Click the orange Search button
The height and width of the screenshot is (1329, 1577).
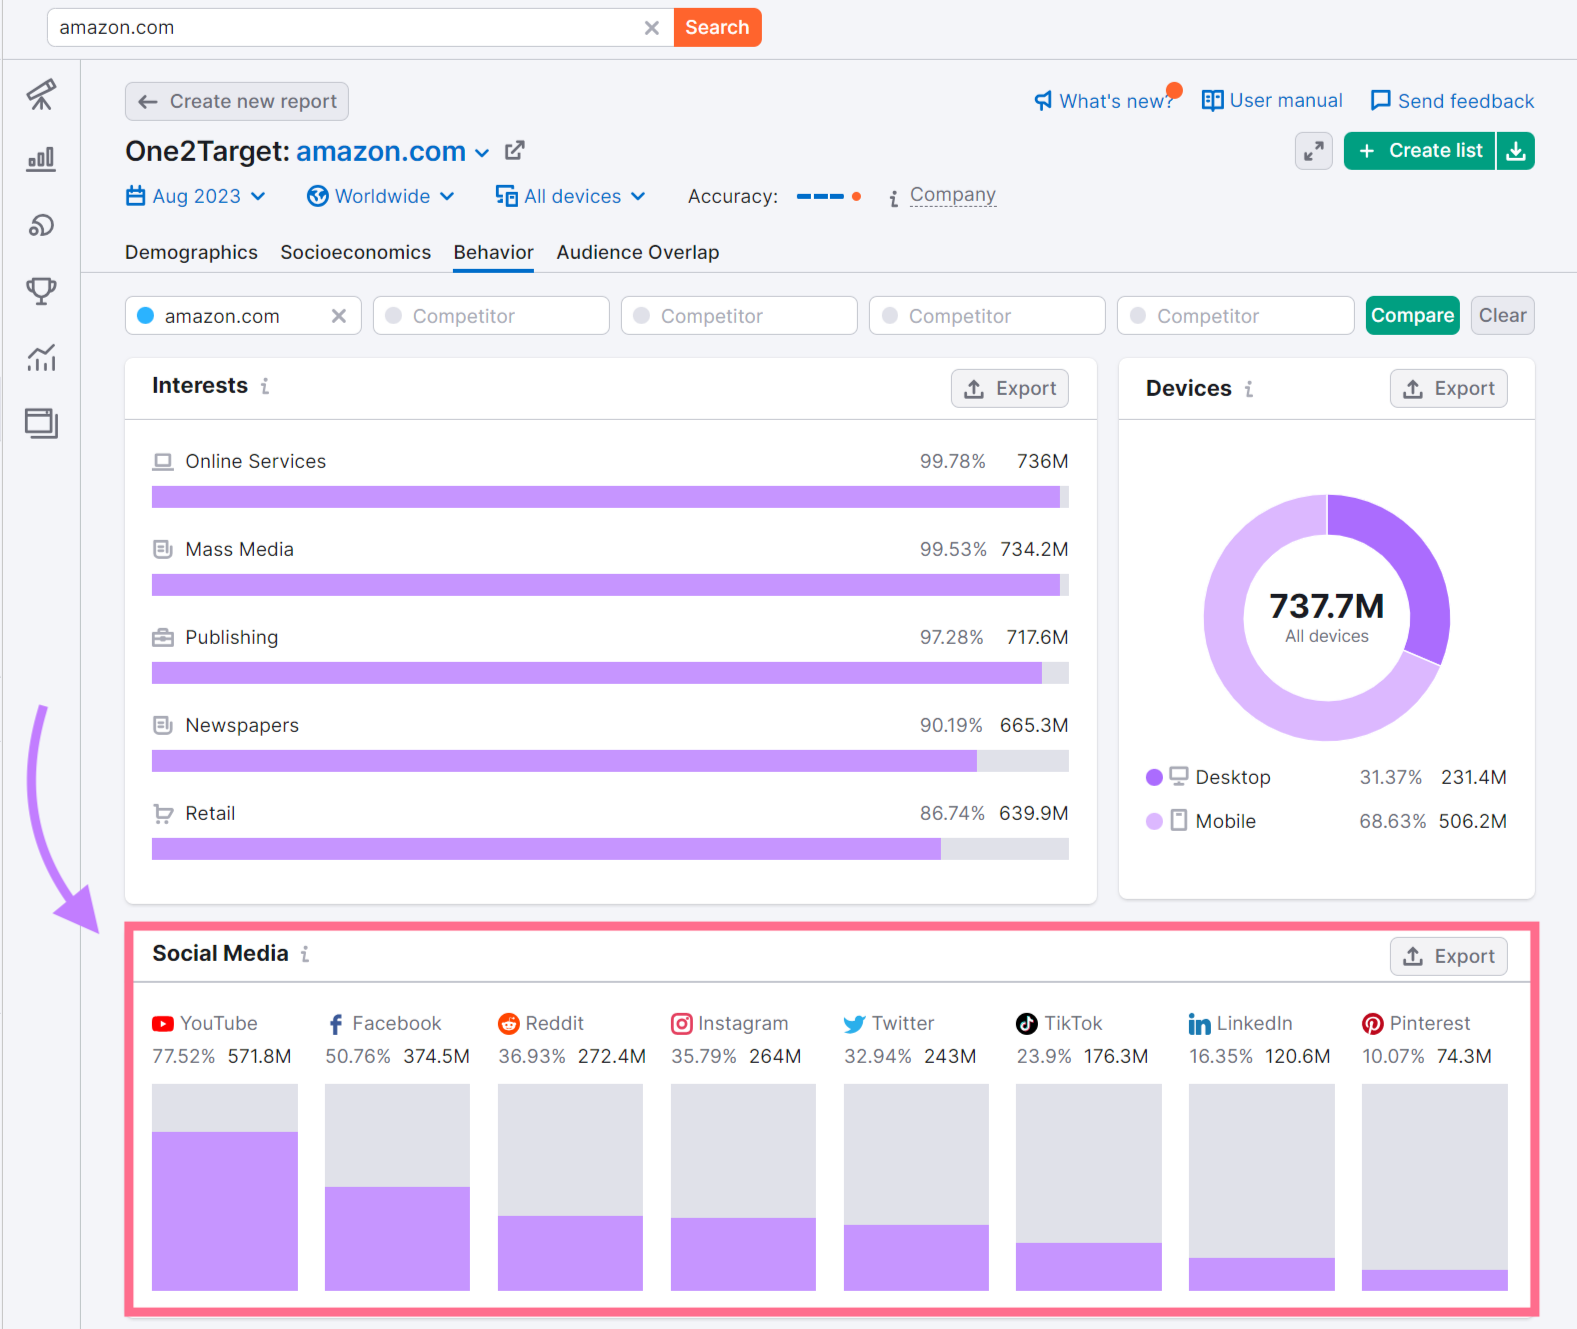pos(717,27)
